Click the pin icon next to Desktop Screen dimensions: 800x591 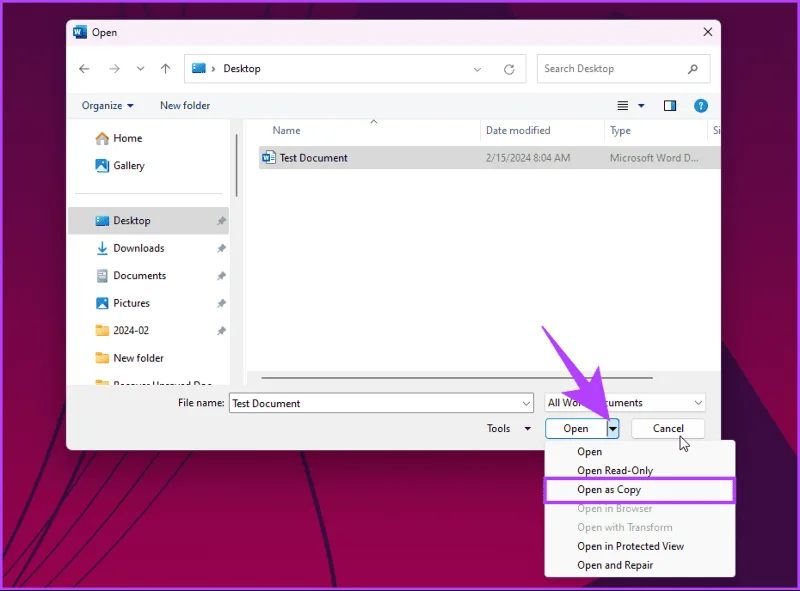tap(221, 221)
